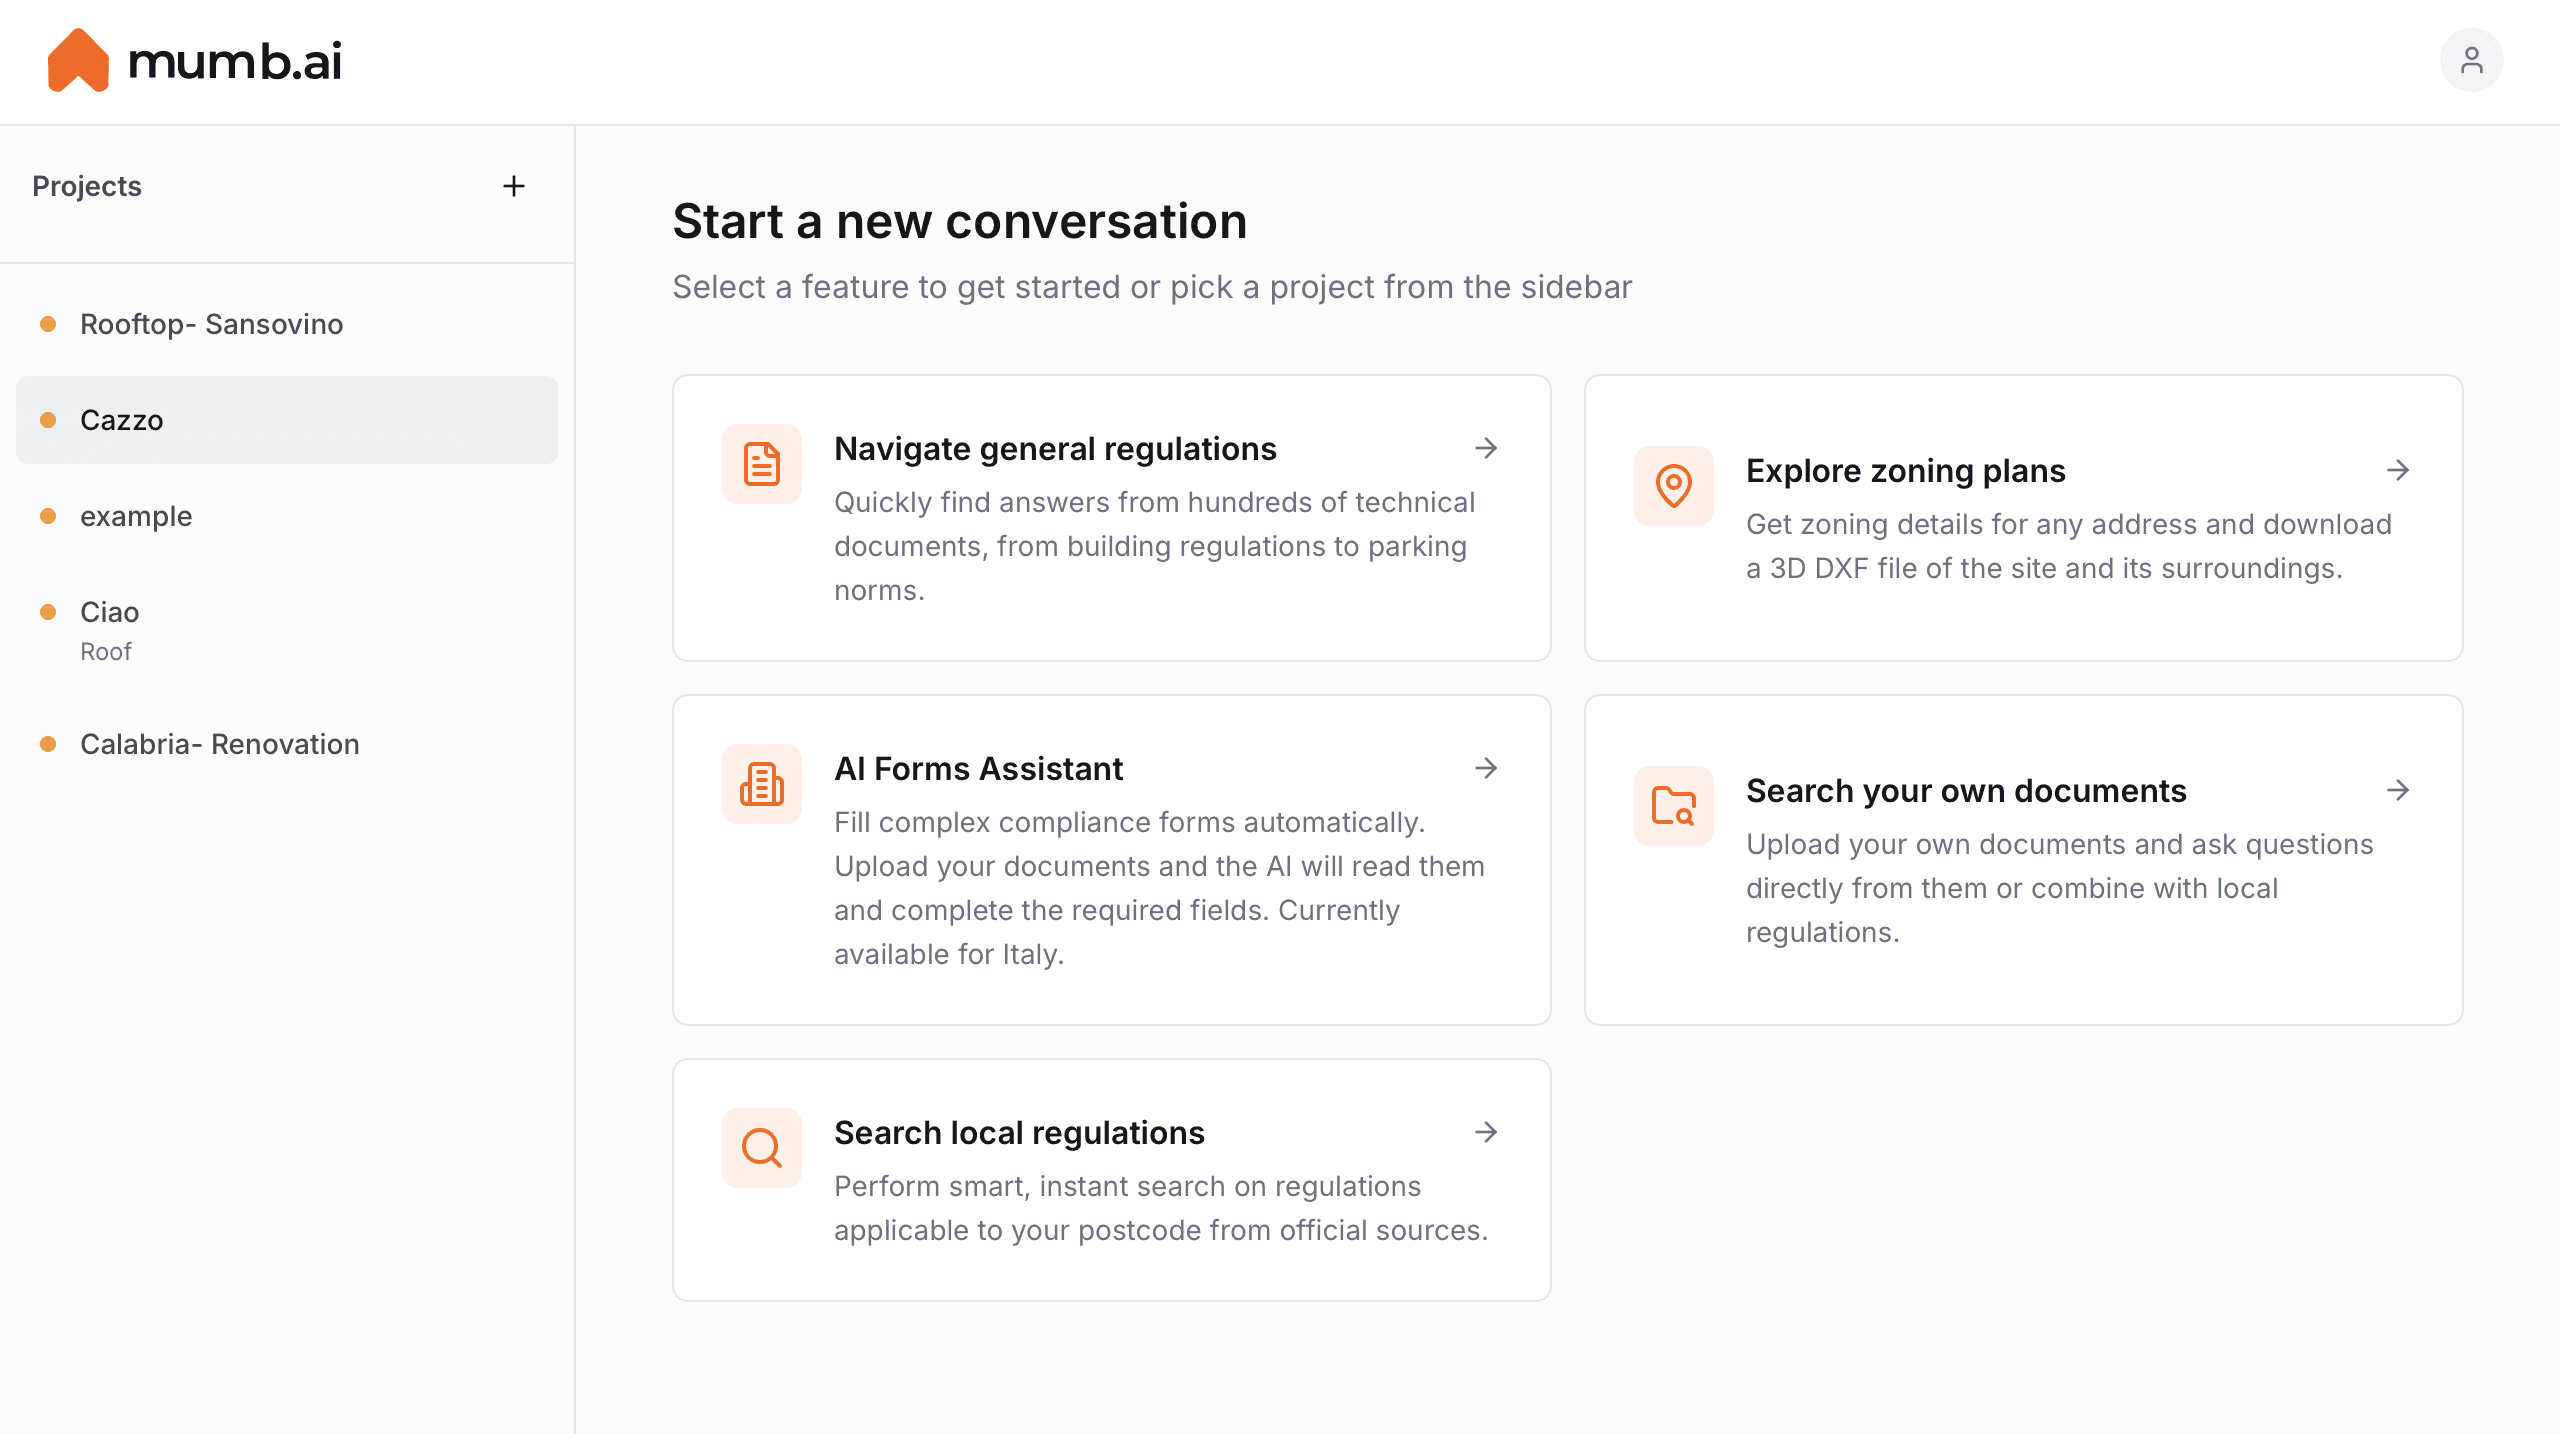This screenshot has height=1434, width=2560.
Task: Click arrow on Search local regulations card
Action: 1486,1132
